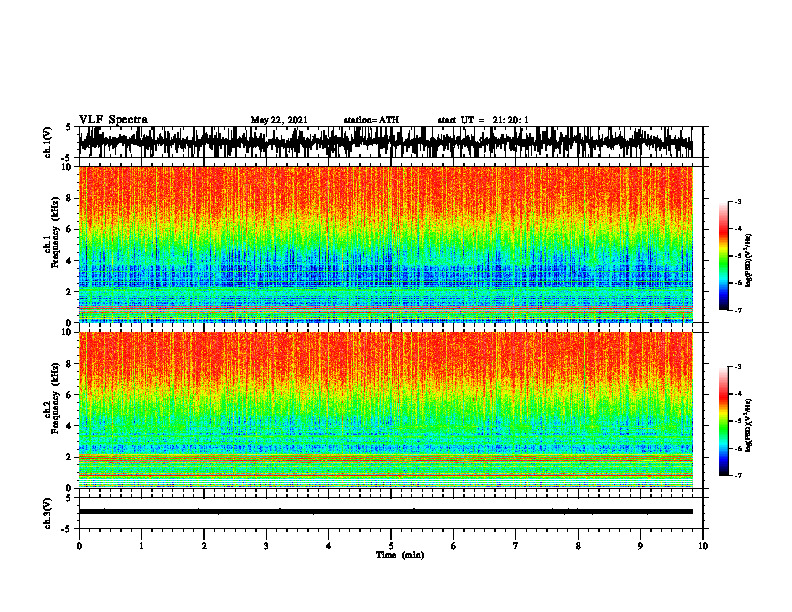Click the "-7" label on ch.1 color bar
The height and width of the screenshot is (612, 792).
pyautogui.click(x=738, y=310)
